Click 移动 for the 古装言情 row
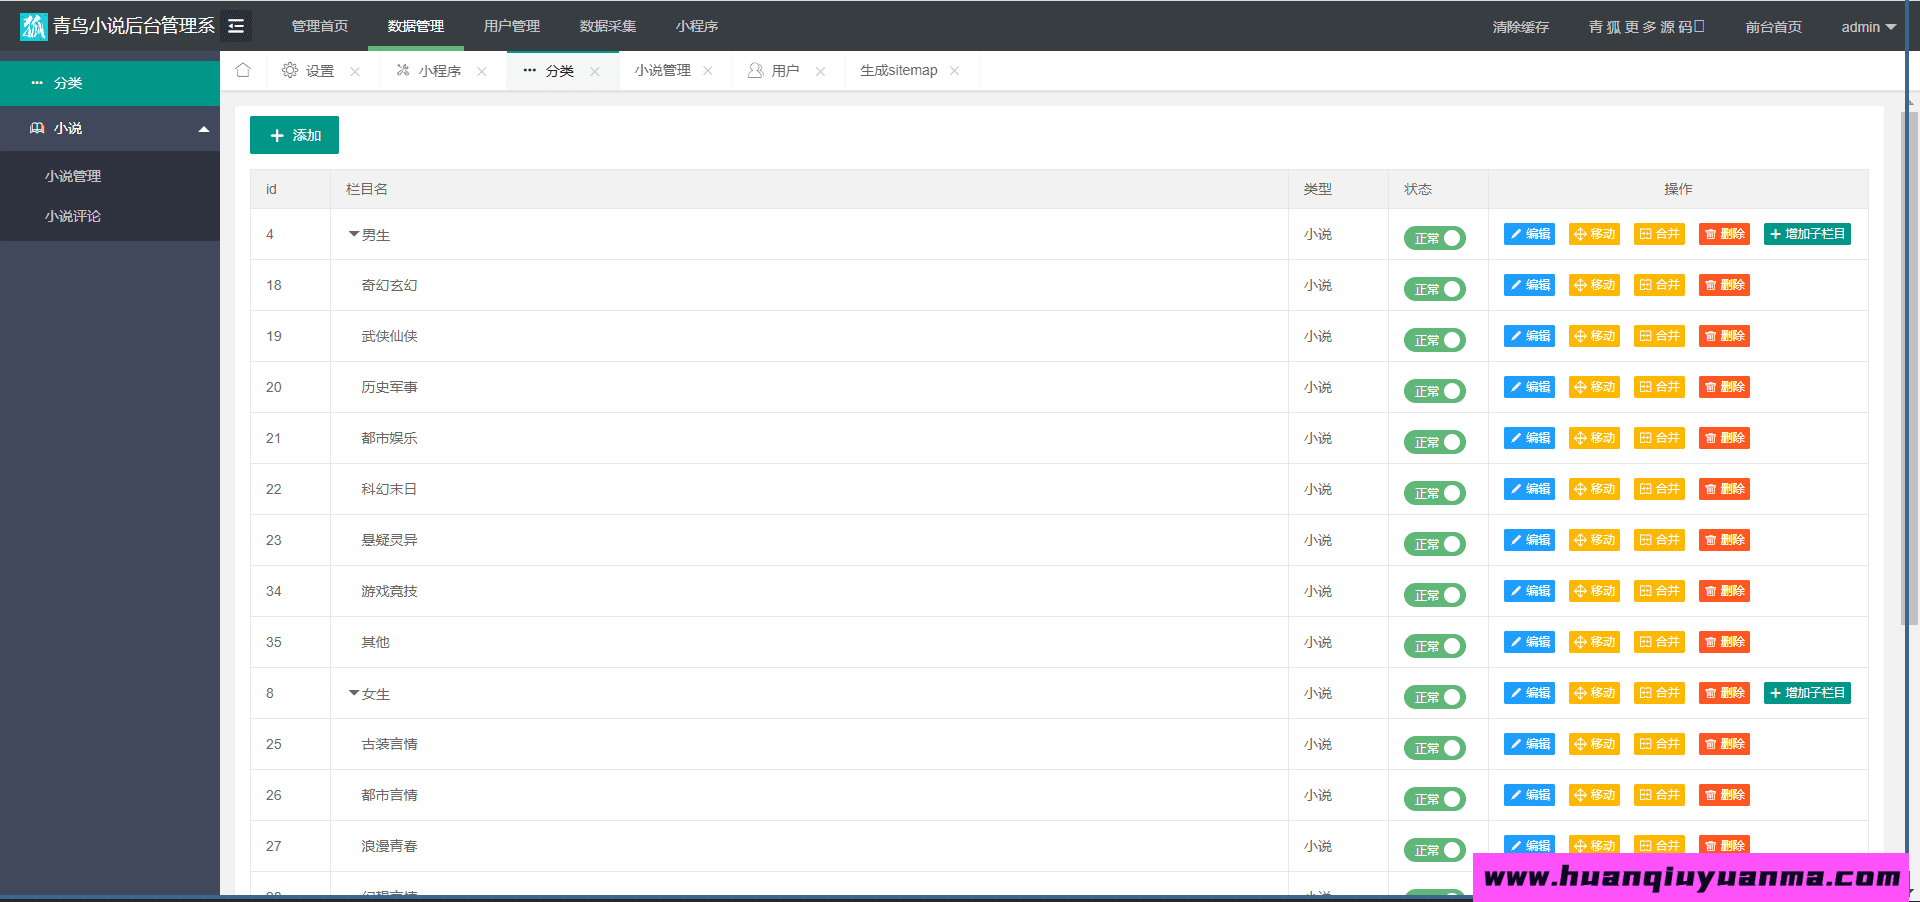1920x902 pixels. pyautogui.click(x=1595, y=744)
